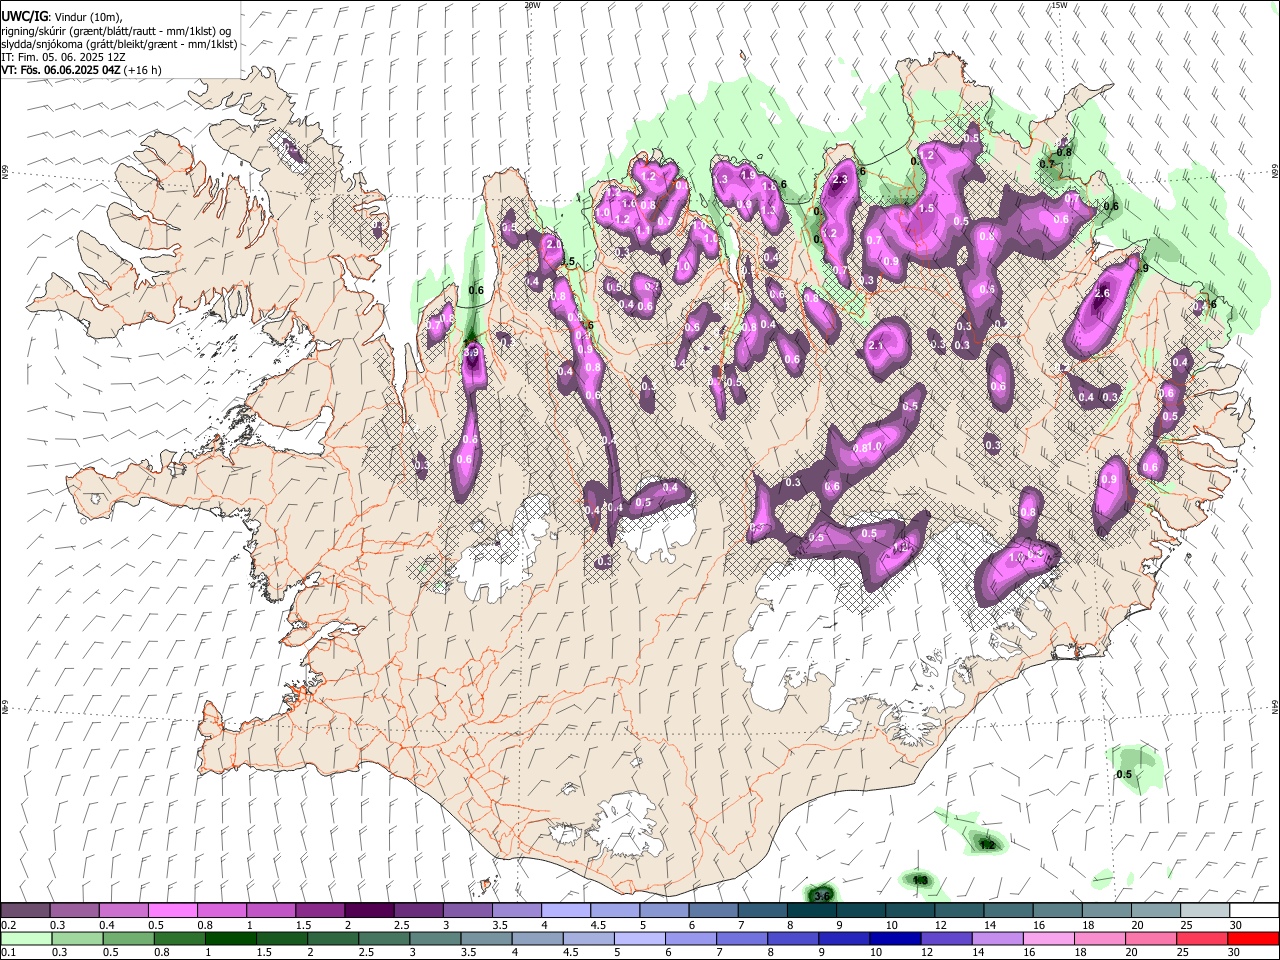Click the '20W' longitude label at the top
1280x960 pixels.
532,5
